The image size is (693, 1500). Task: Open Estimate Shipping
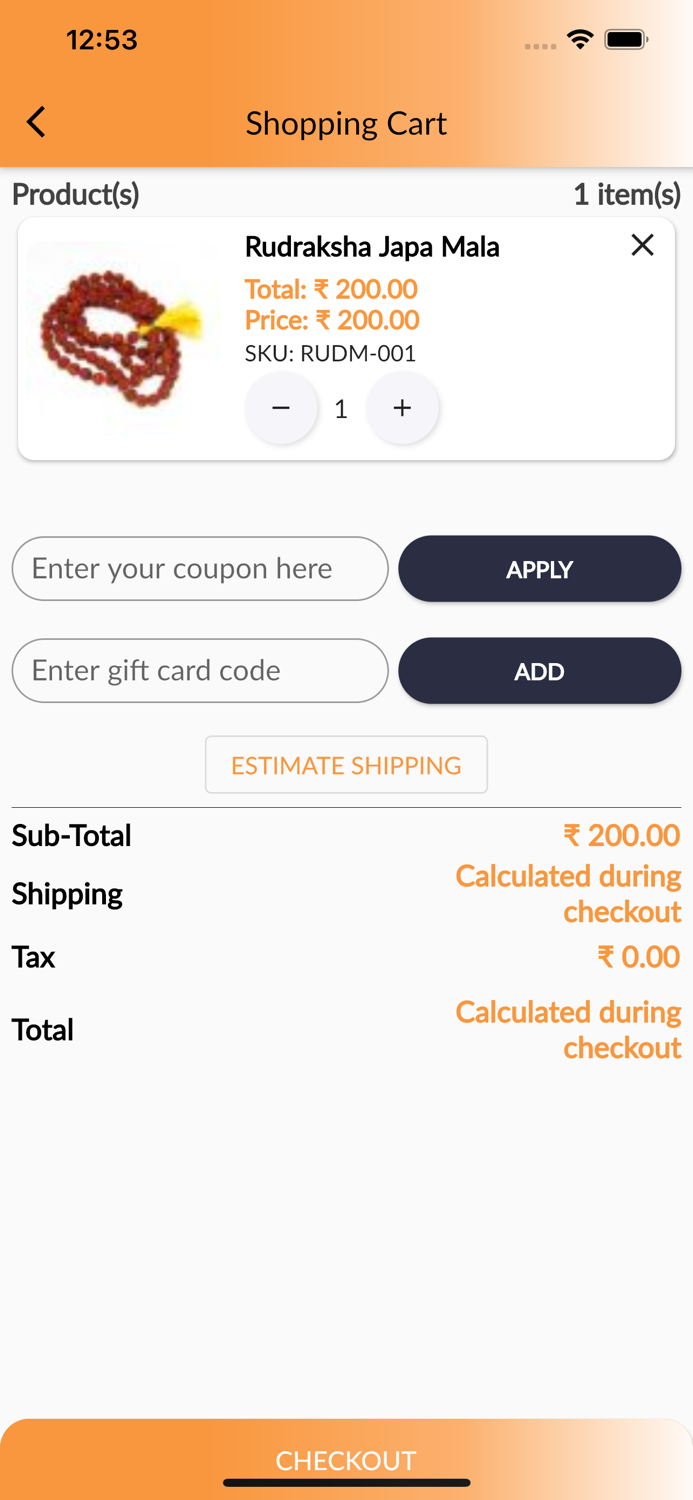[x=346, y=765]
